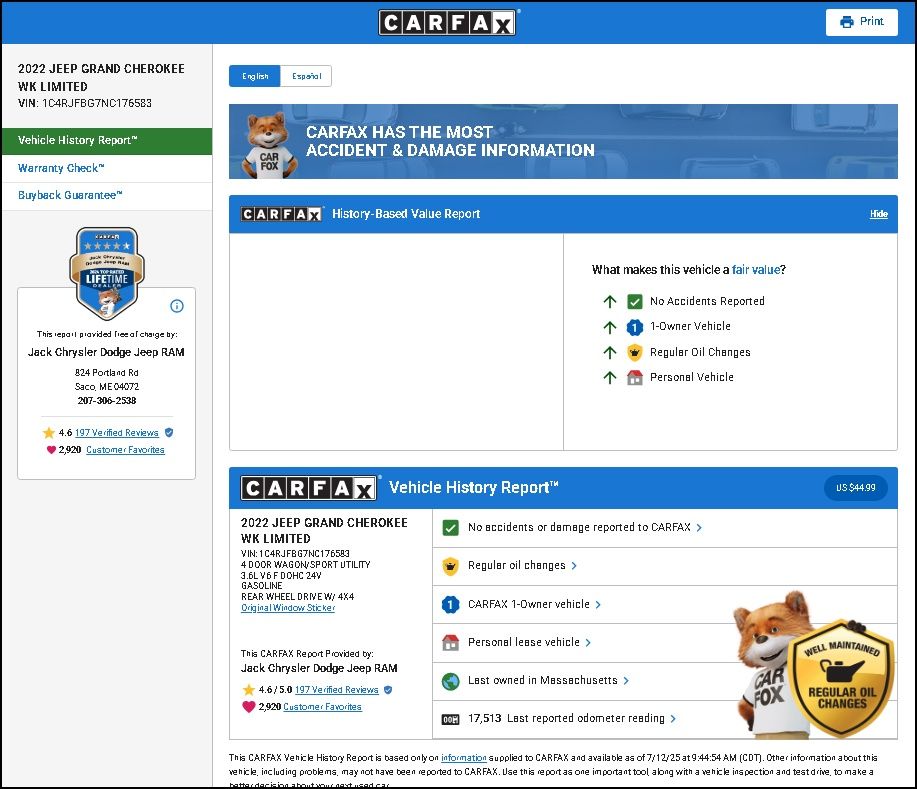Viewport: 917px width, 789px height.
Task: Click green checkmark beside No Accidents Reported
Action: 635,302
